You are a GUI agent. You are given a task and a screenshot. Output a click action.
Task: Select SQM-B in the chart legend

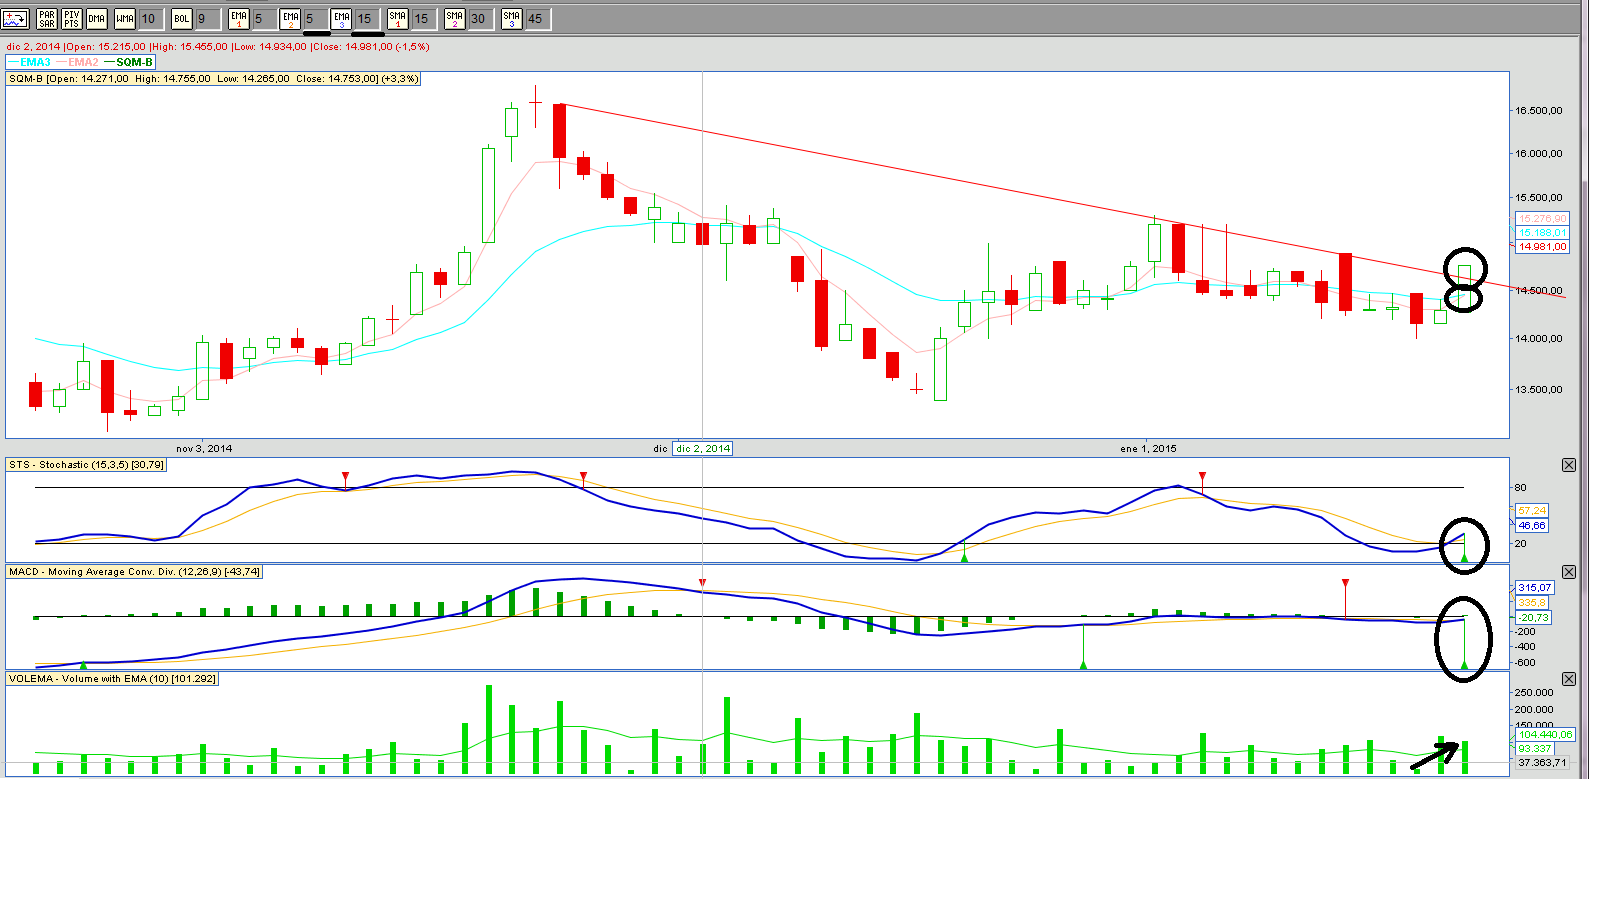129,62
